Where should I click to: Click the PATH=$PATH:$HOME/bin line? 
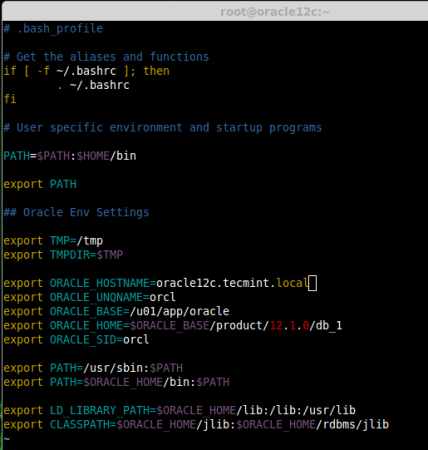coord(70,156)
